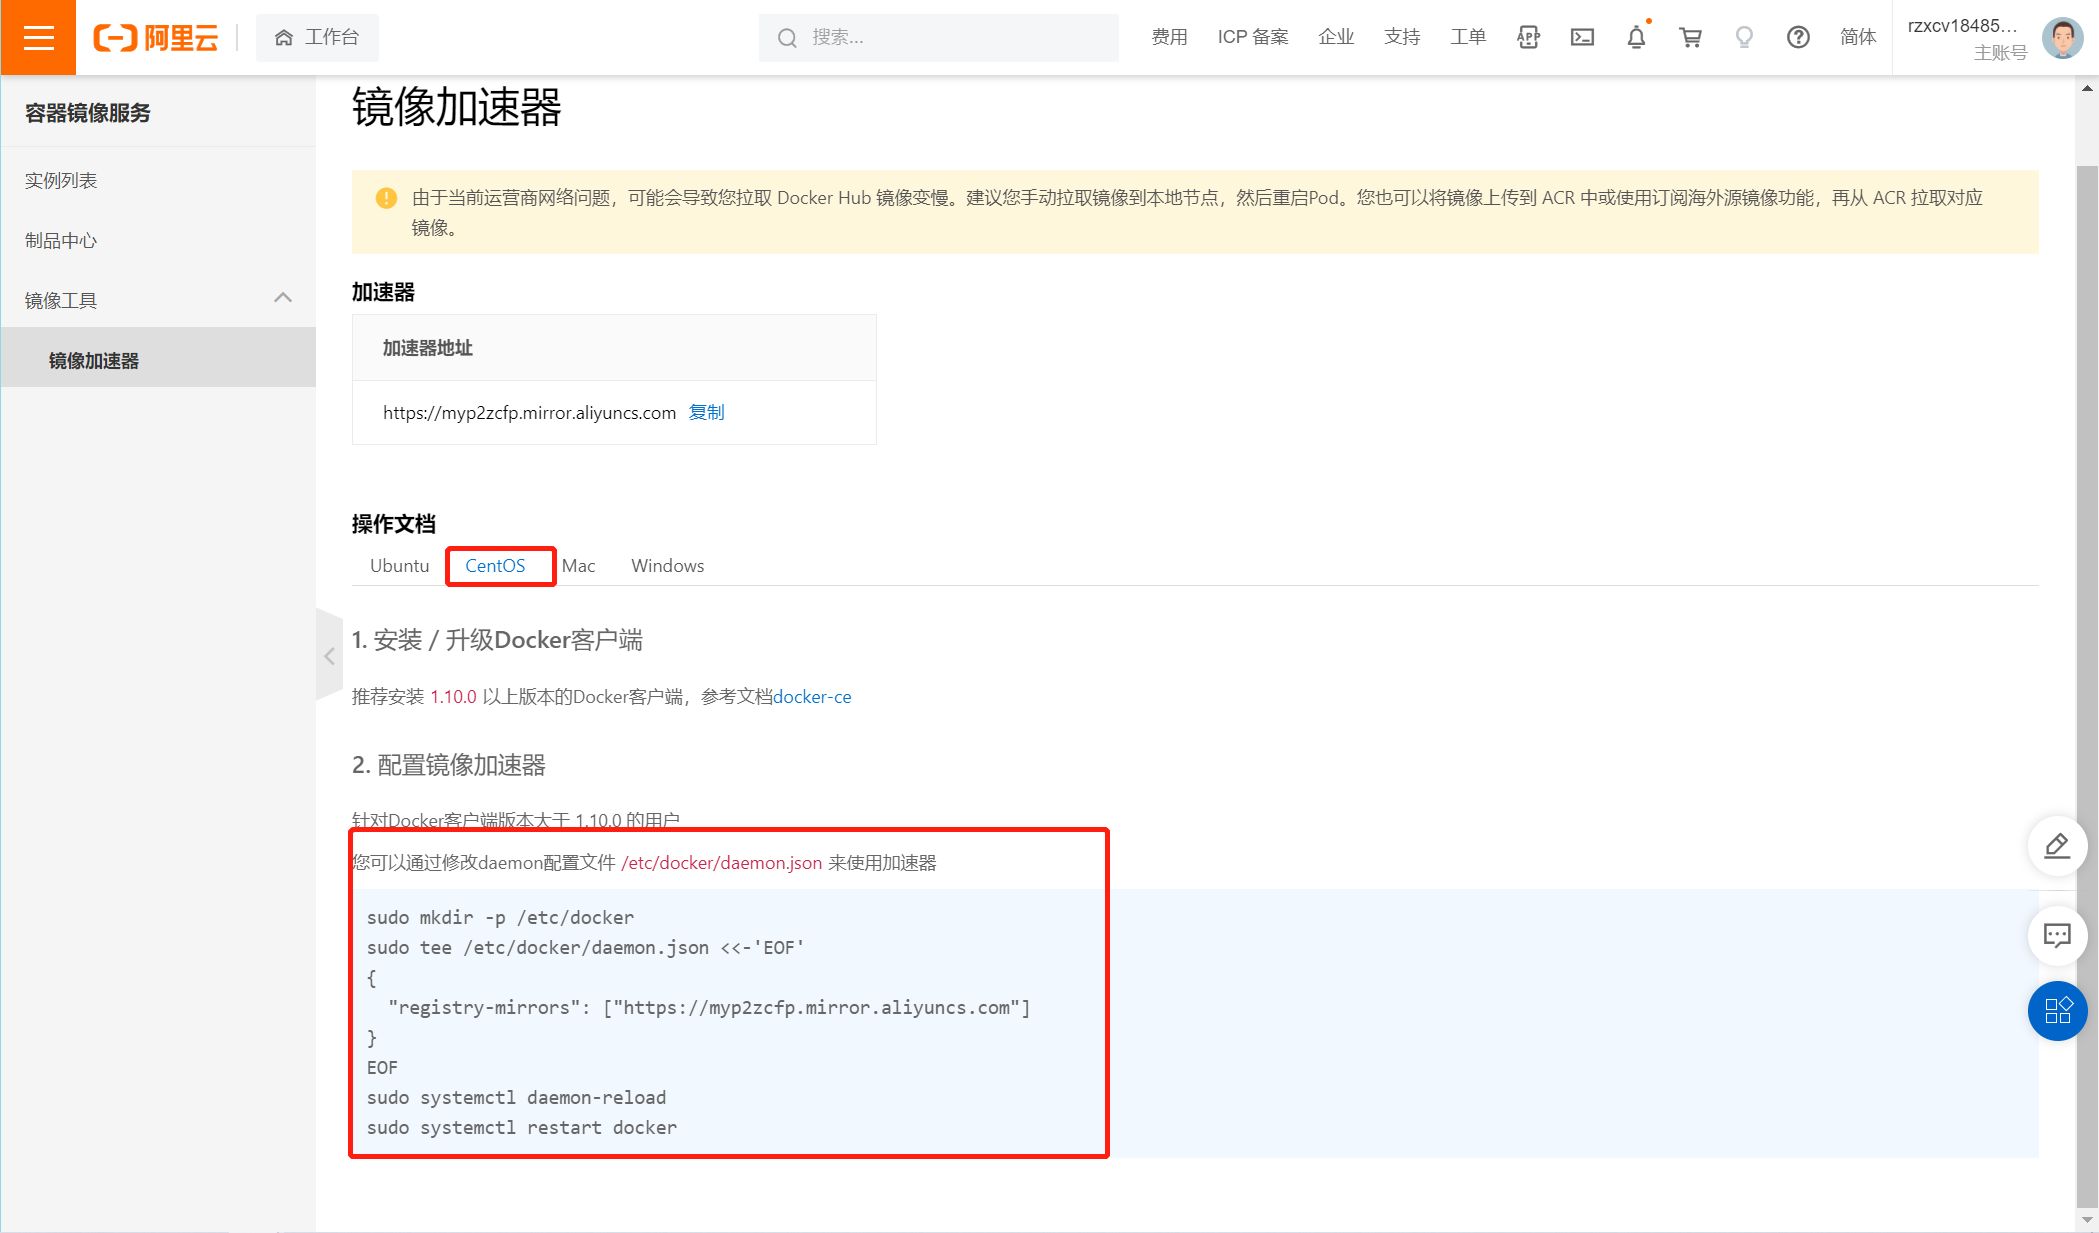
Task: Click the 镜像加速器 page heading
Action: click(x=456, y=107)
